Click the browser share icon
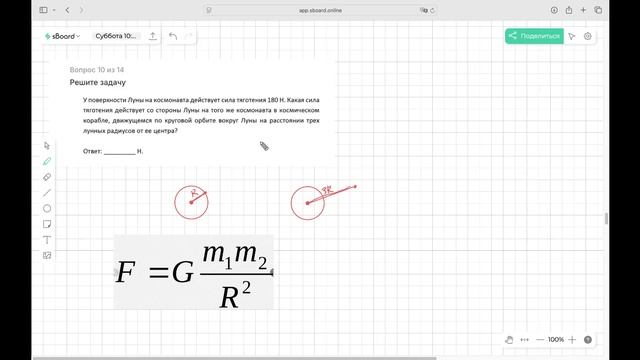Image resolution: width=640 pixels, height=360 pixels. 569,10
